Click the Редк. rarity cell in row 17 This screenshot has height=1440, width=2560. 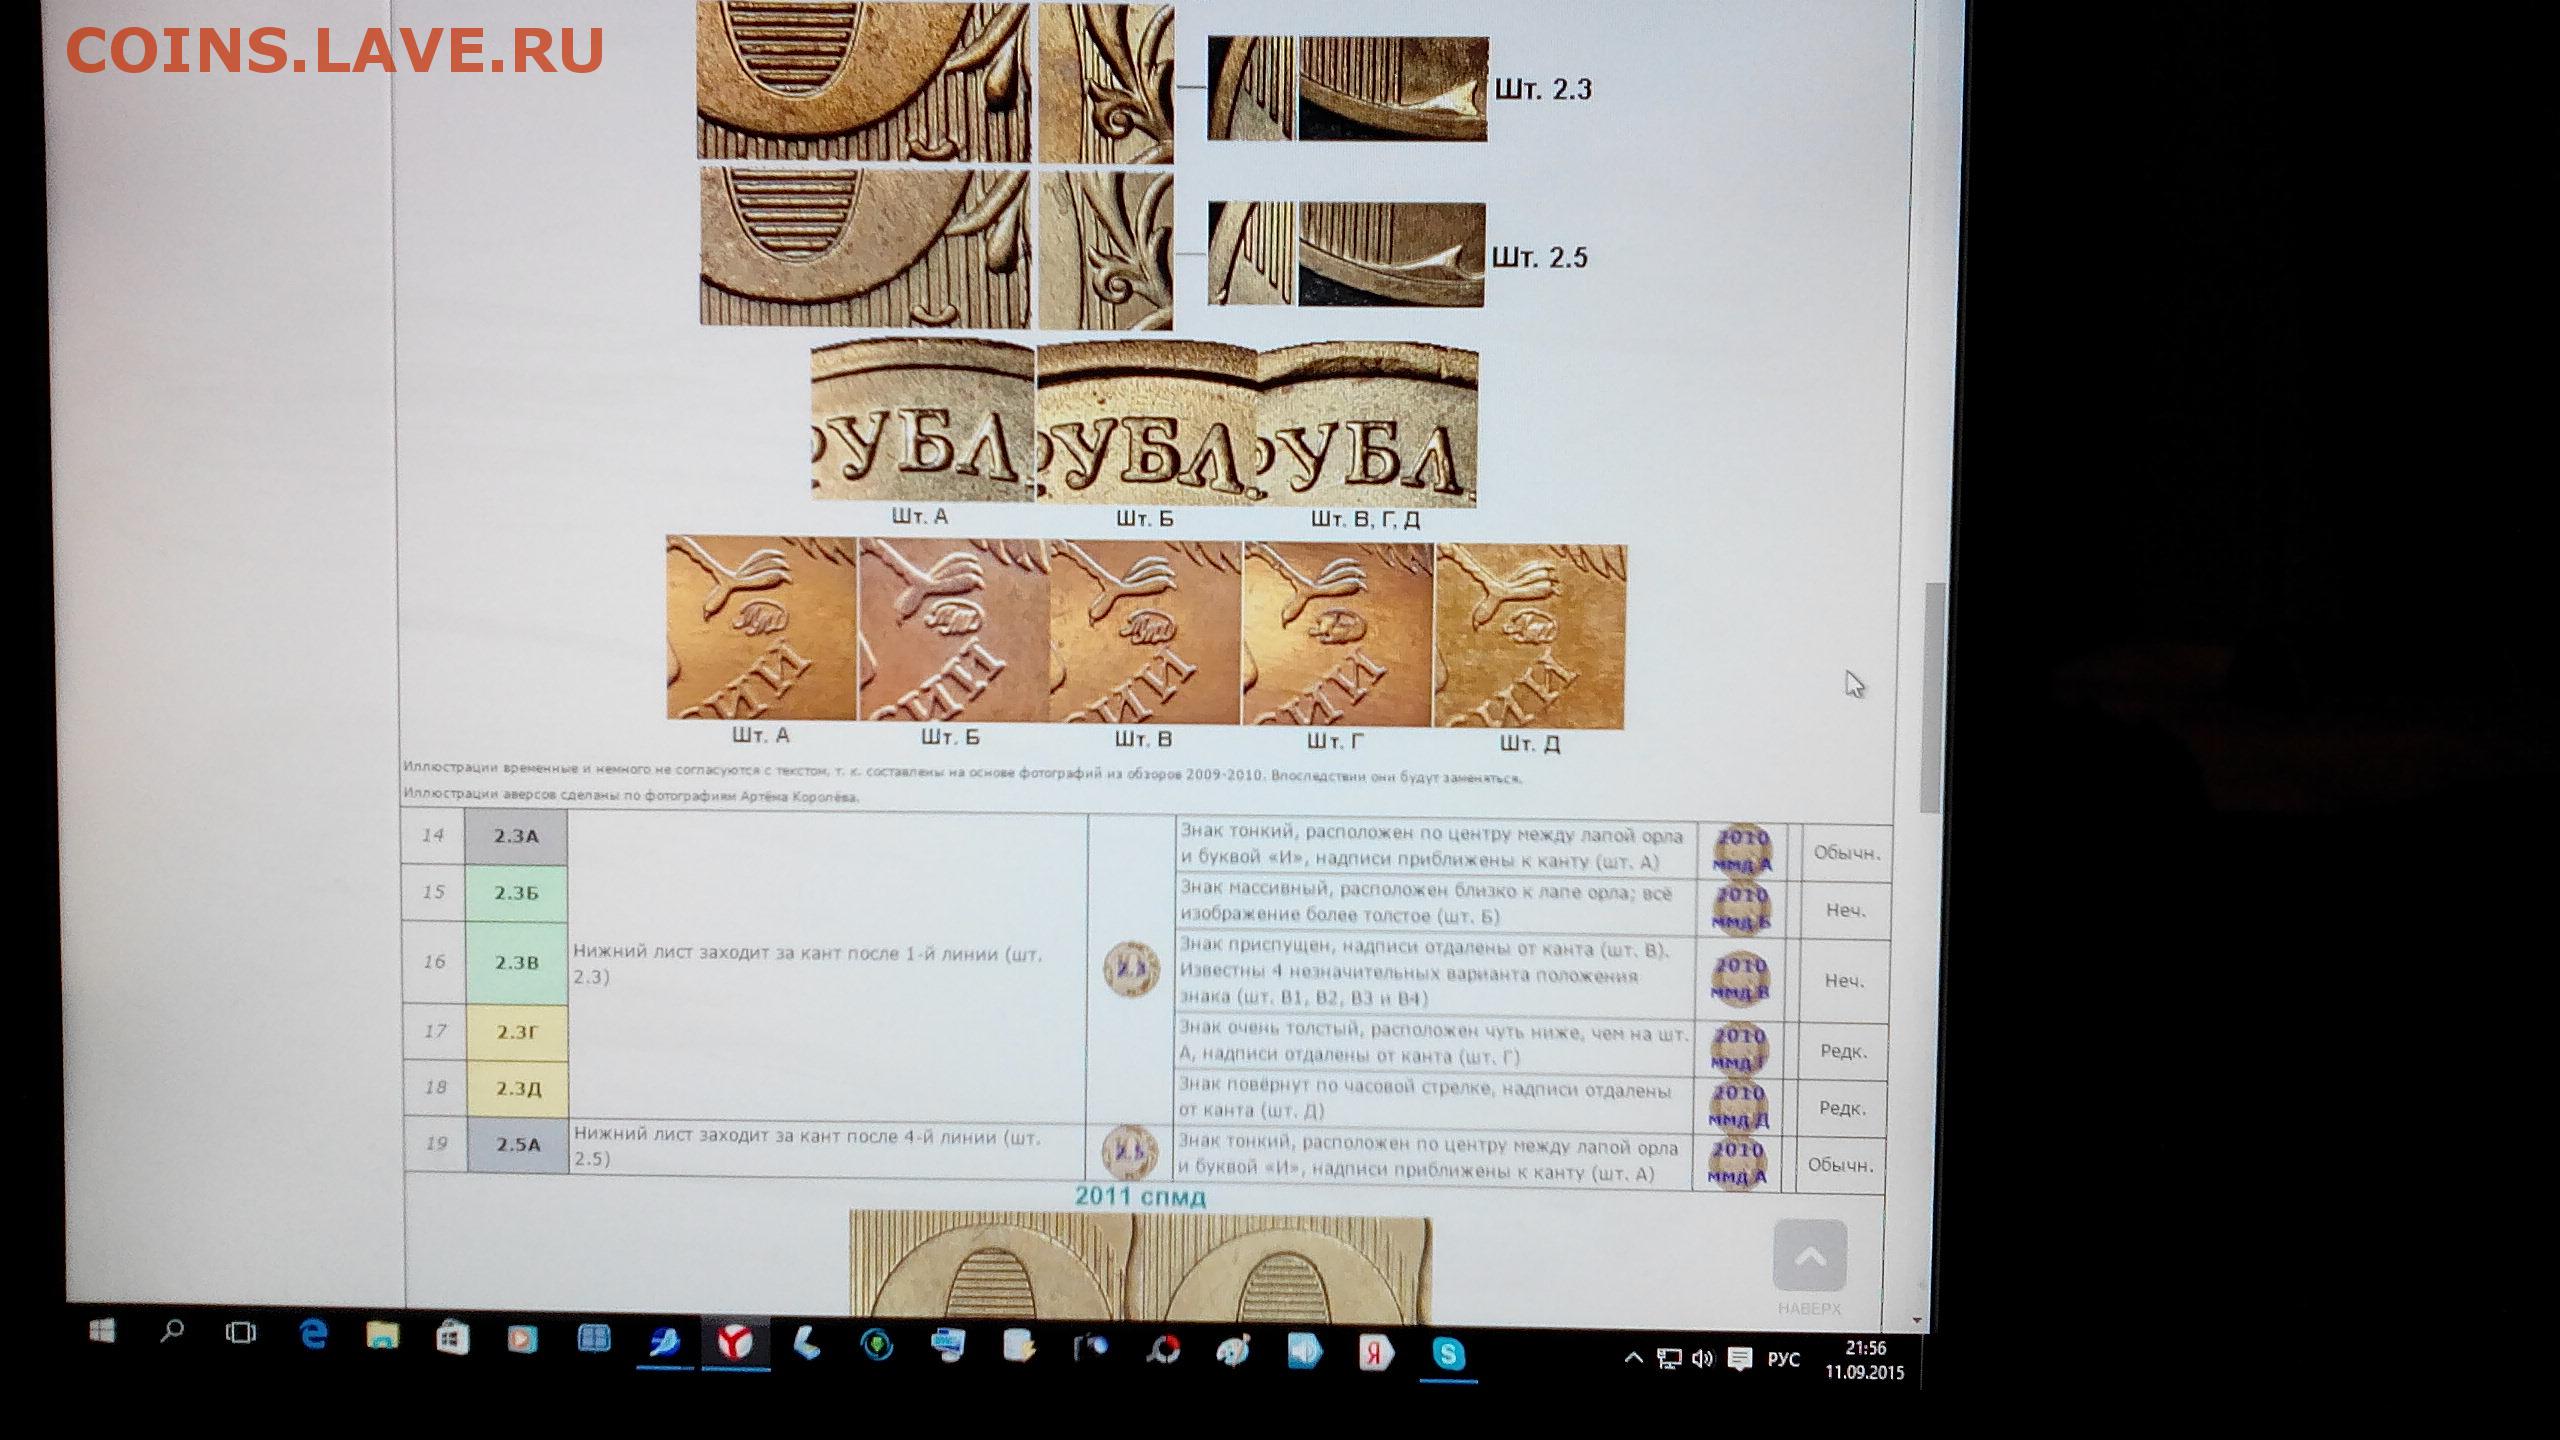point(1843,1051)
